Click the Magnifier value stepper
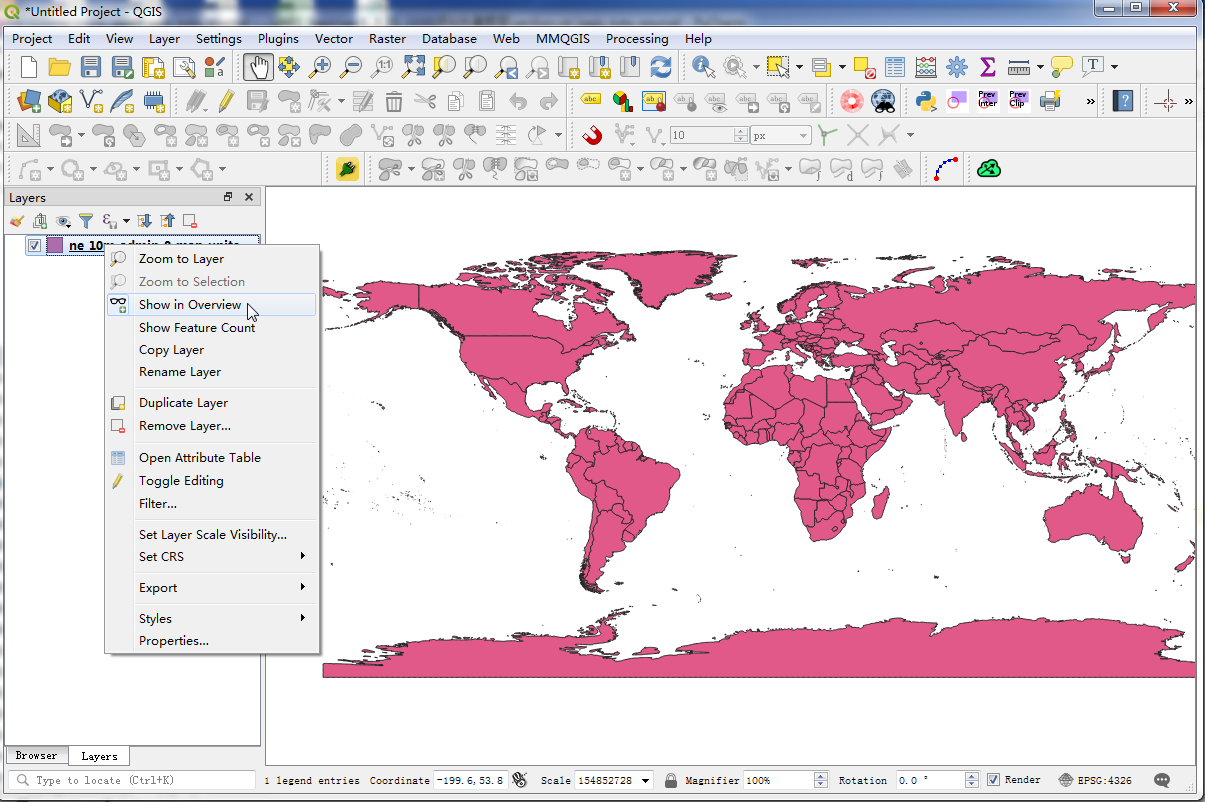Image resolution: width=1205 pixels, height=802 pixels. point(821,780)
